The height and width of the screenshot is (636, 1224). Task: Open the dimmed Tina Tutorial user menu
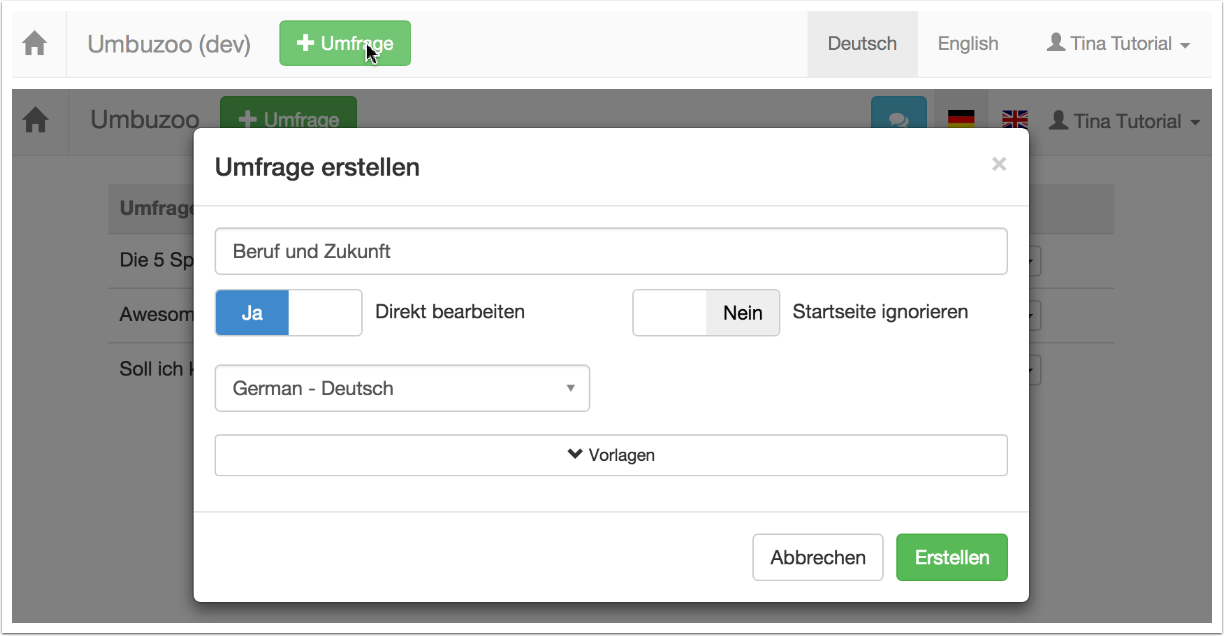(1124, 121)
